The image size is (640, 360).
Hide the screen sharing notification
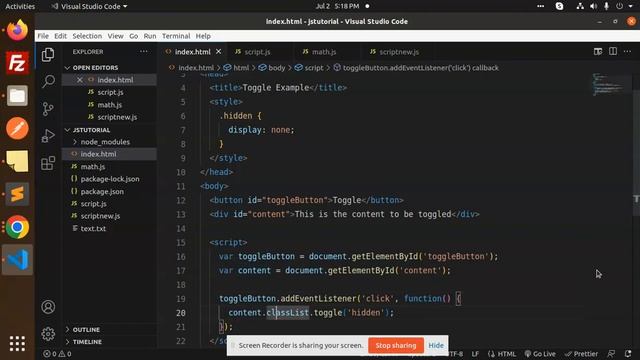436,345
